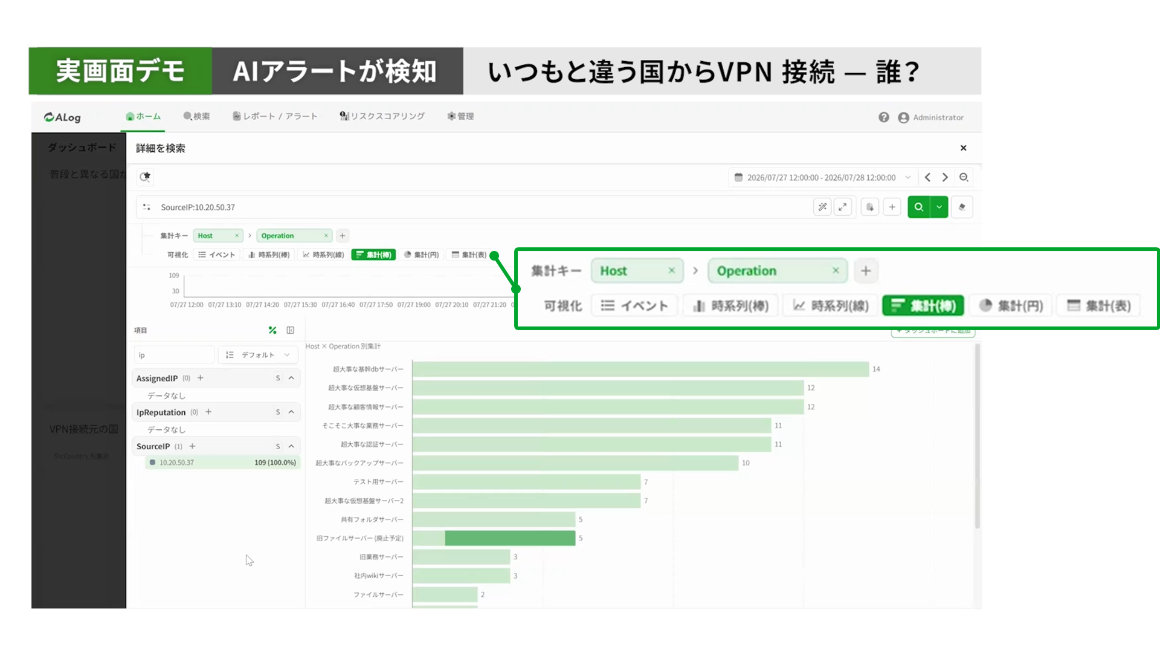Click the small green 集計(棒) button left of callout

[x=374, y=254]
